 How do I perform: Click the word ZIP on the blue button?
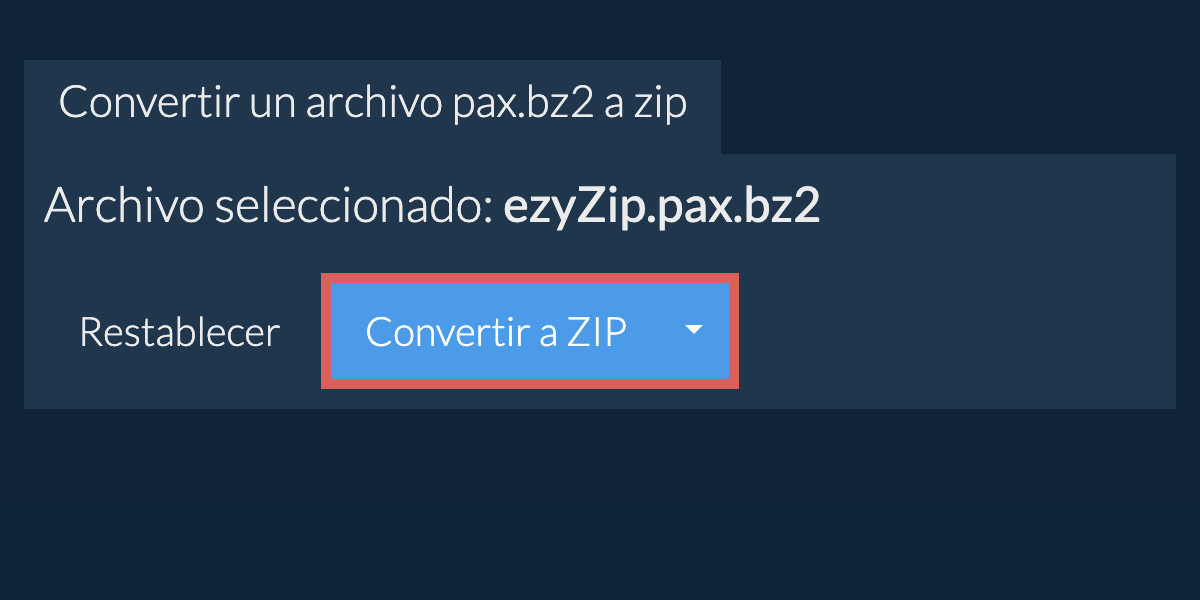[x=597, y=332]
